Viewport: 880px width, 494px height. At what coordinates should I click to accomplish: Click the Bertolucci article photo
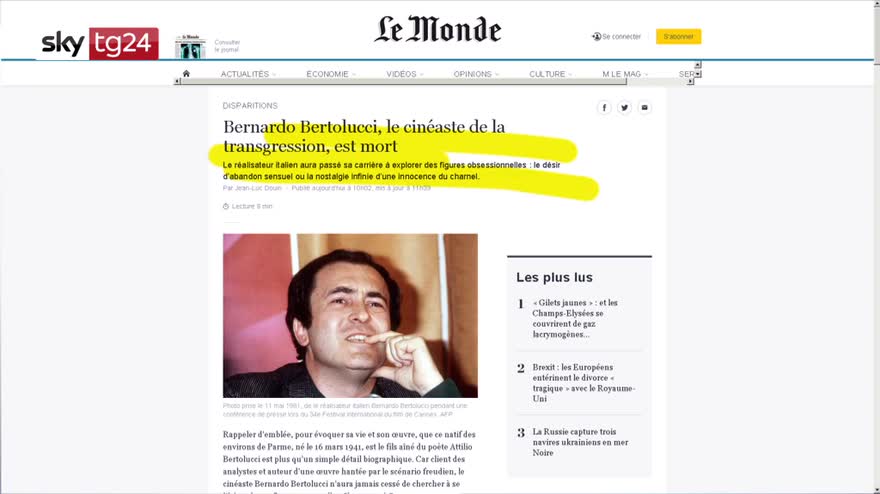point(350,315)
